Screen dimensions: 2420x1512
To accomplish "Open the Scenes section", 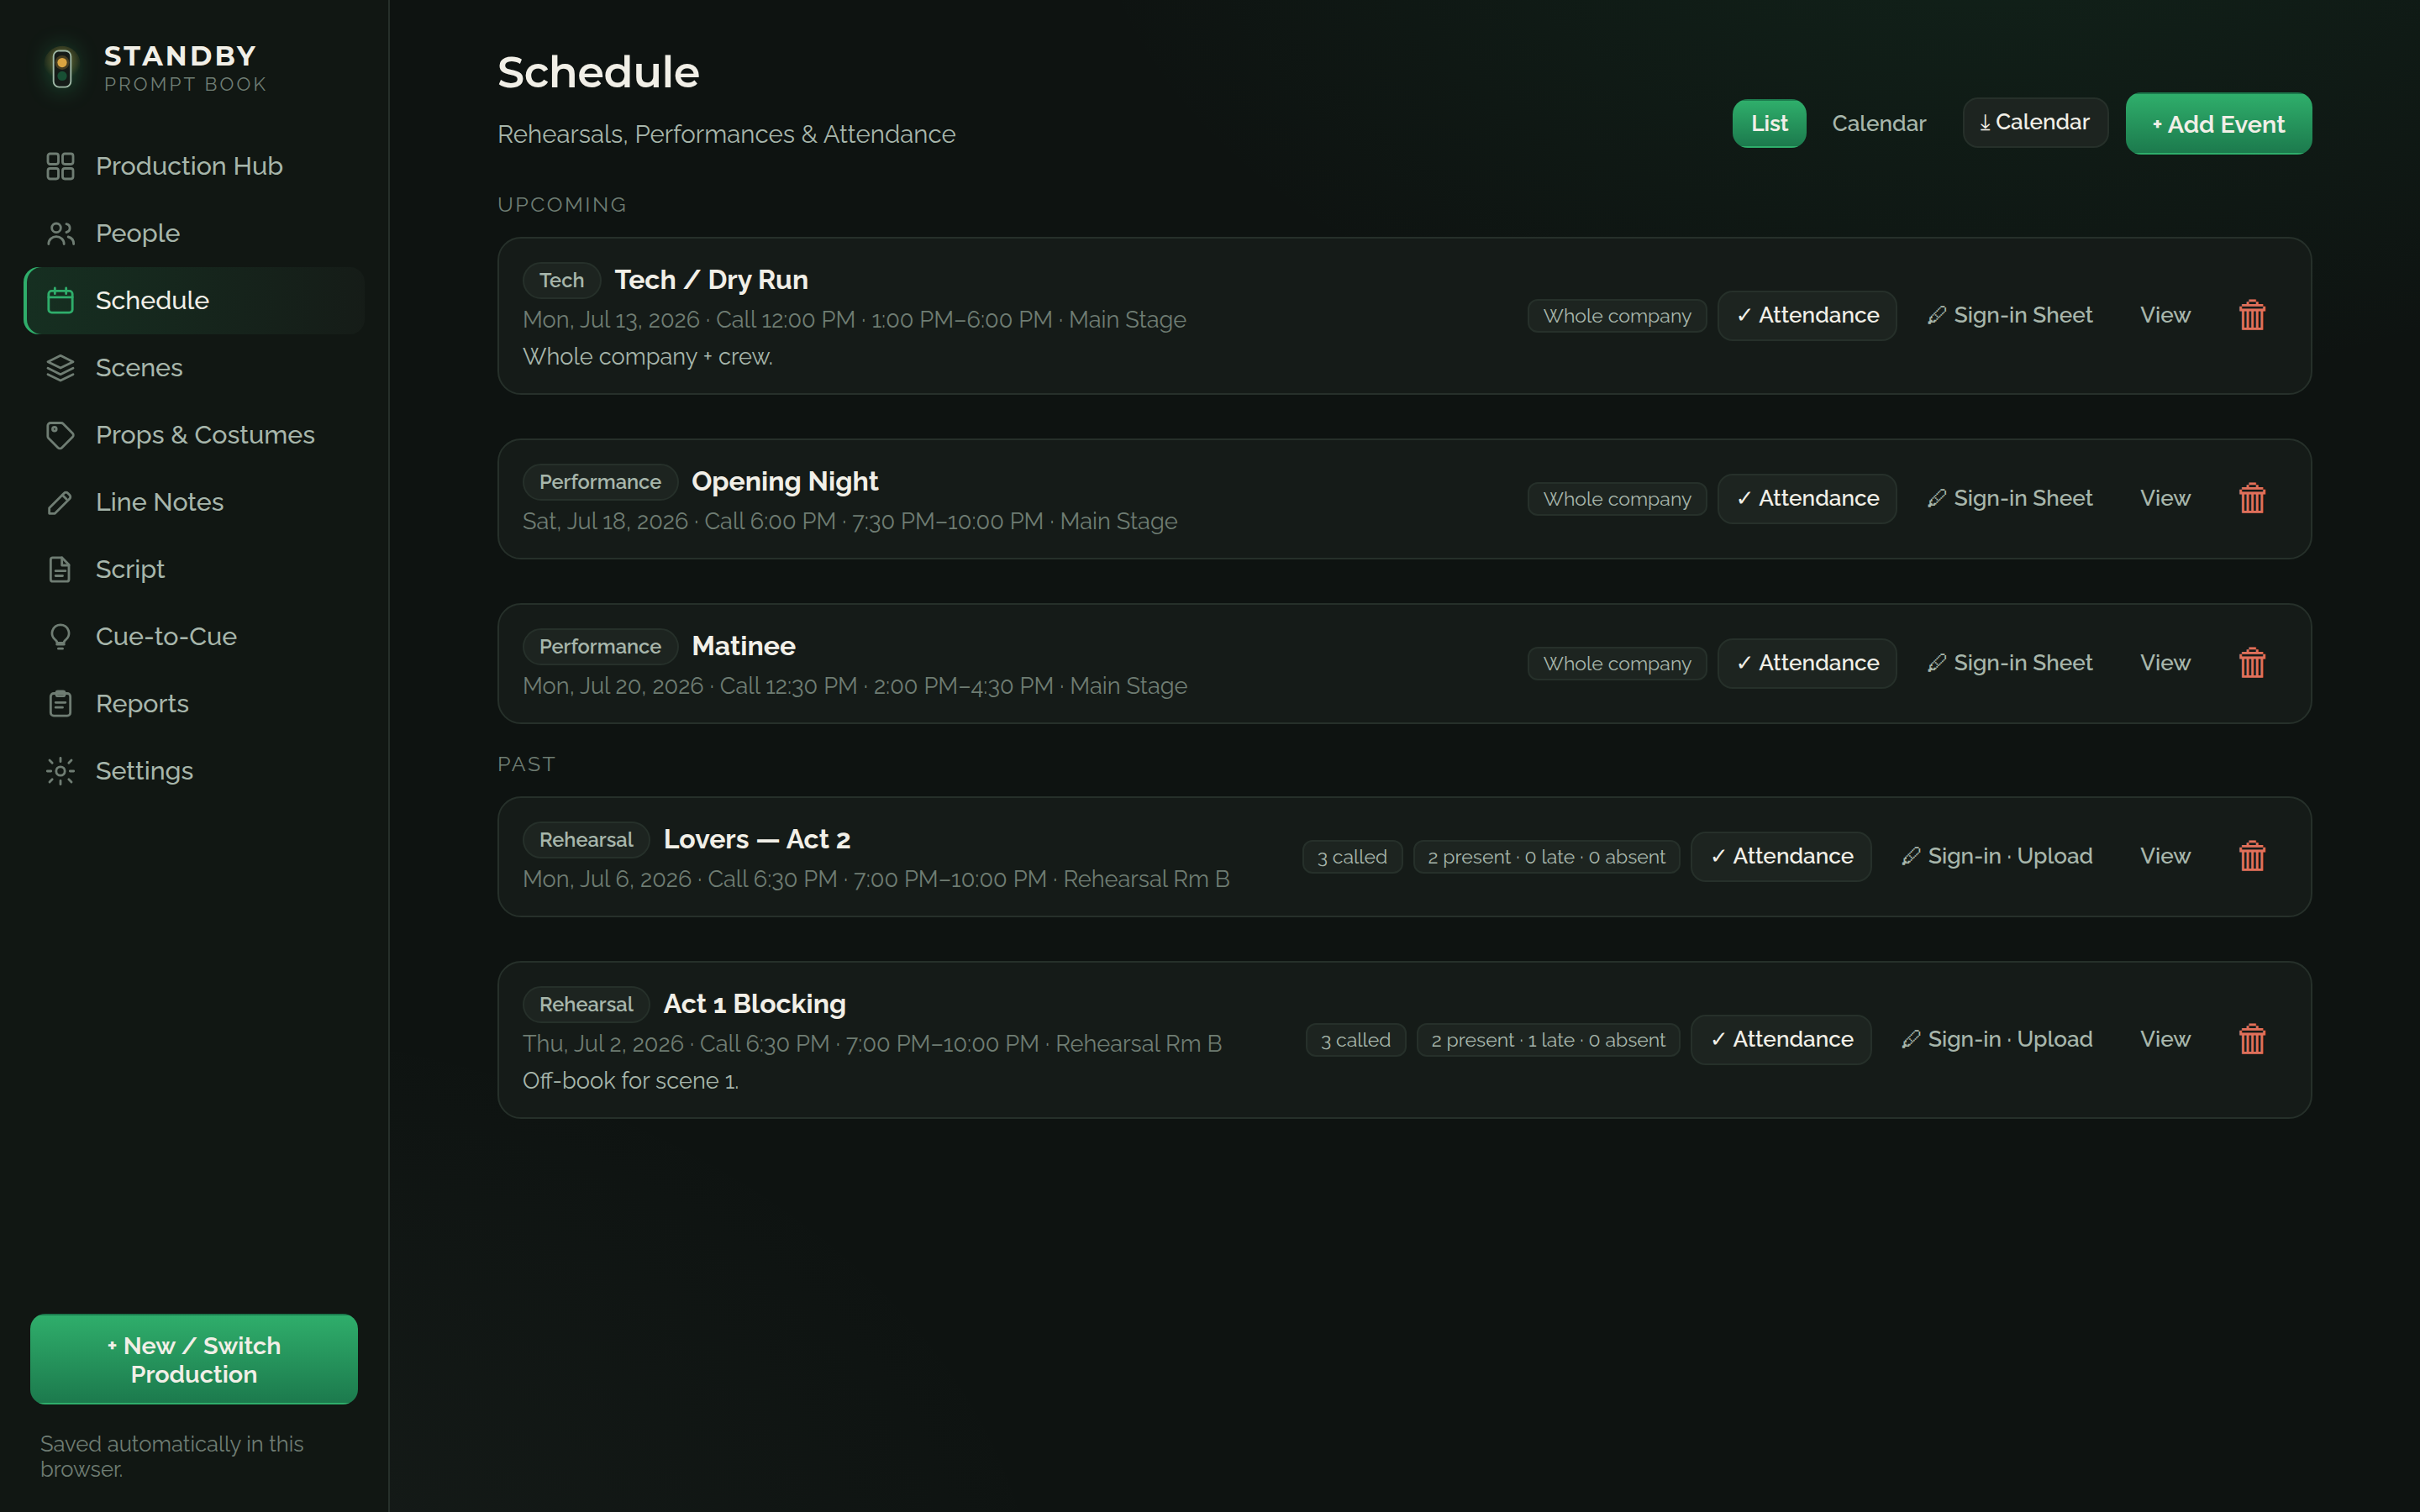I will pos(194,368).
